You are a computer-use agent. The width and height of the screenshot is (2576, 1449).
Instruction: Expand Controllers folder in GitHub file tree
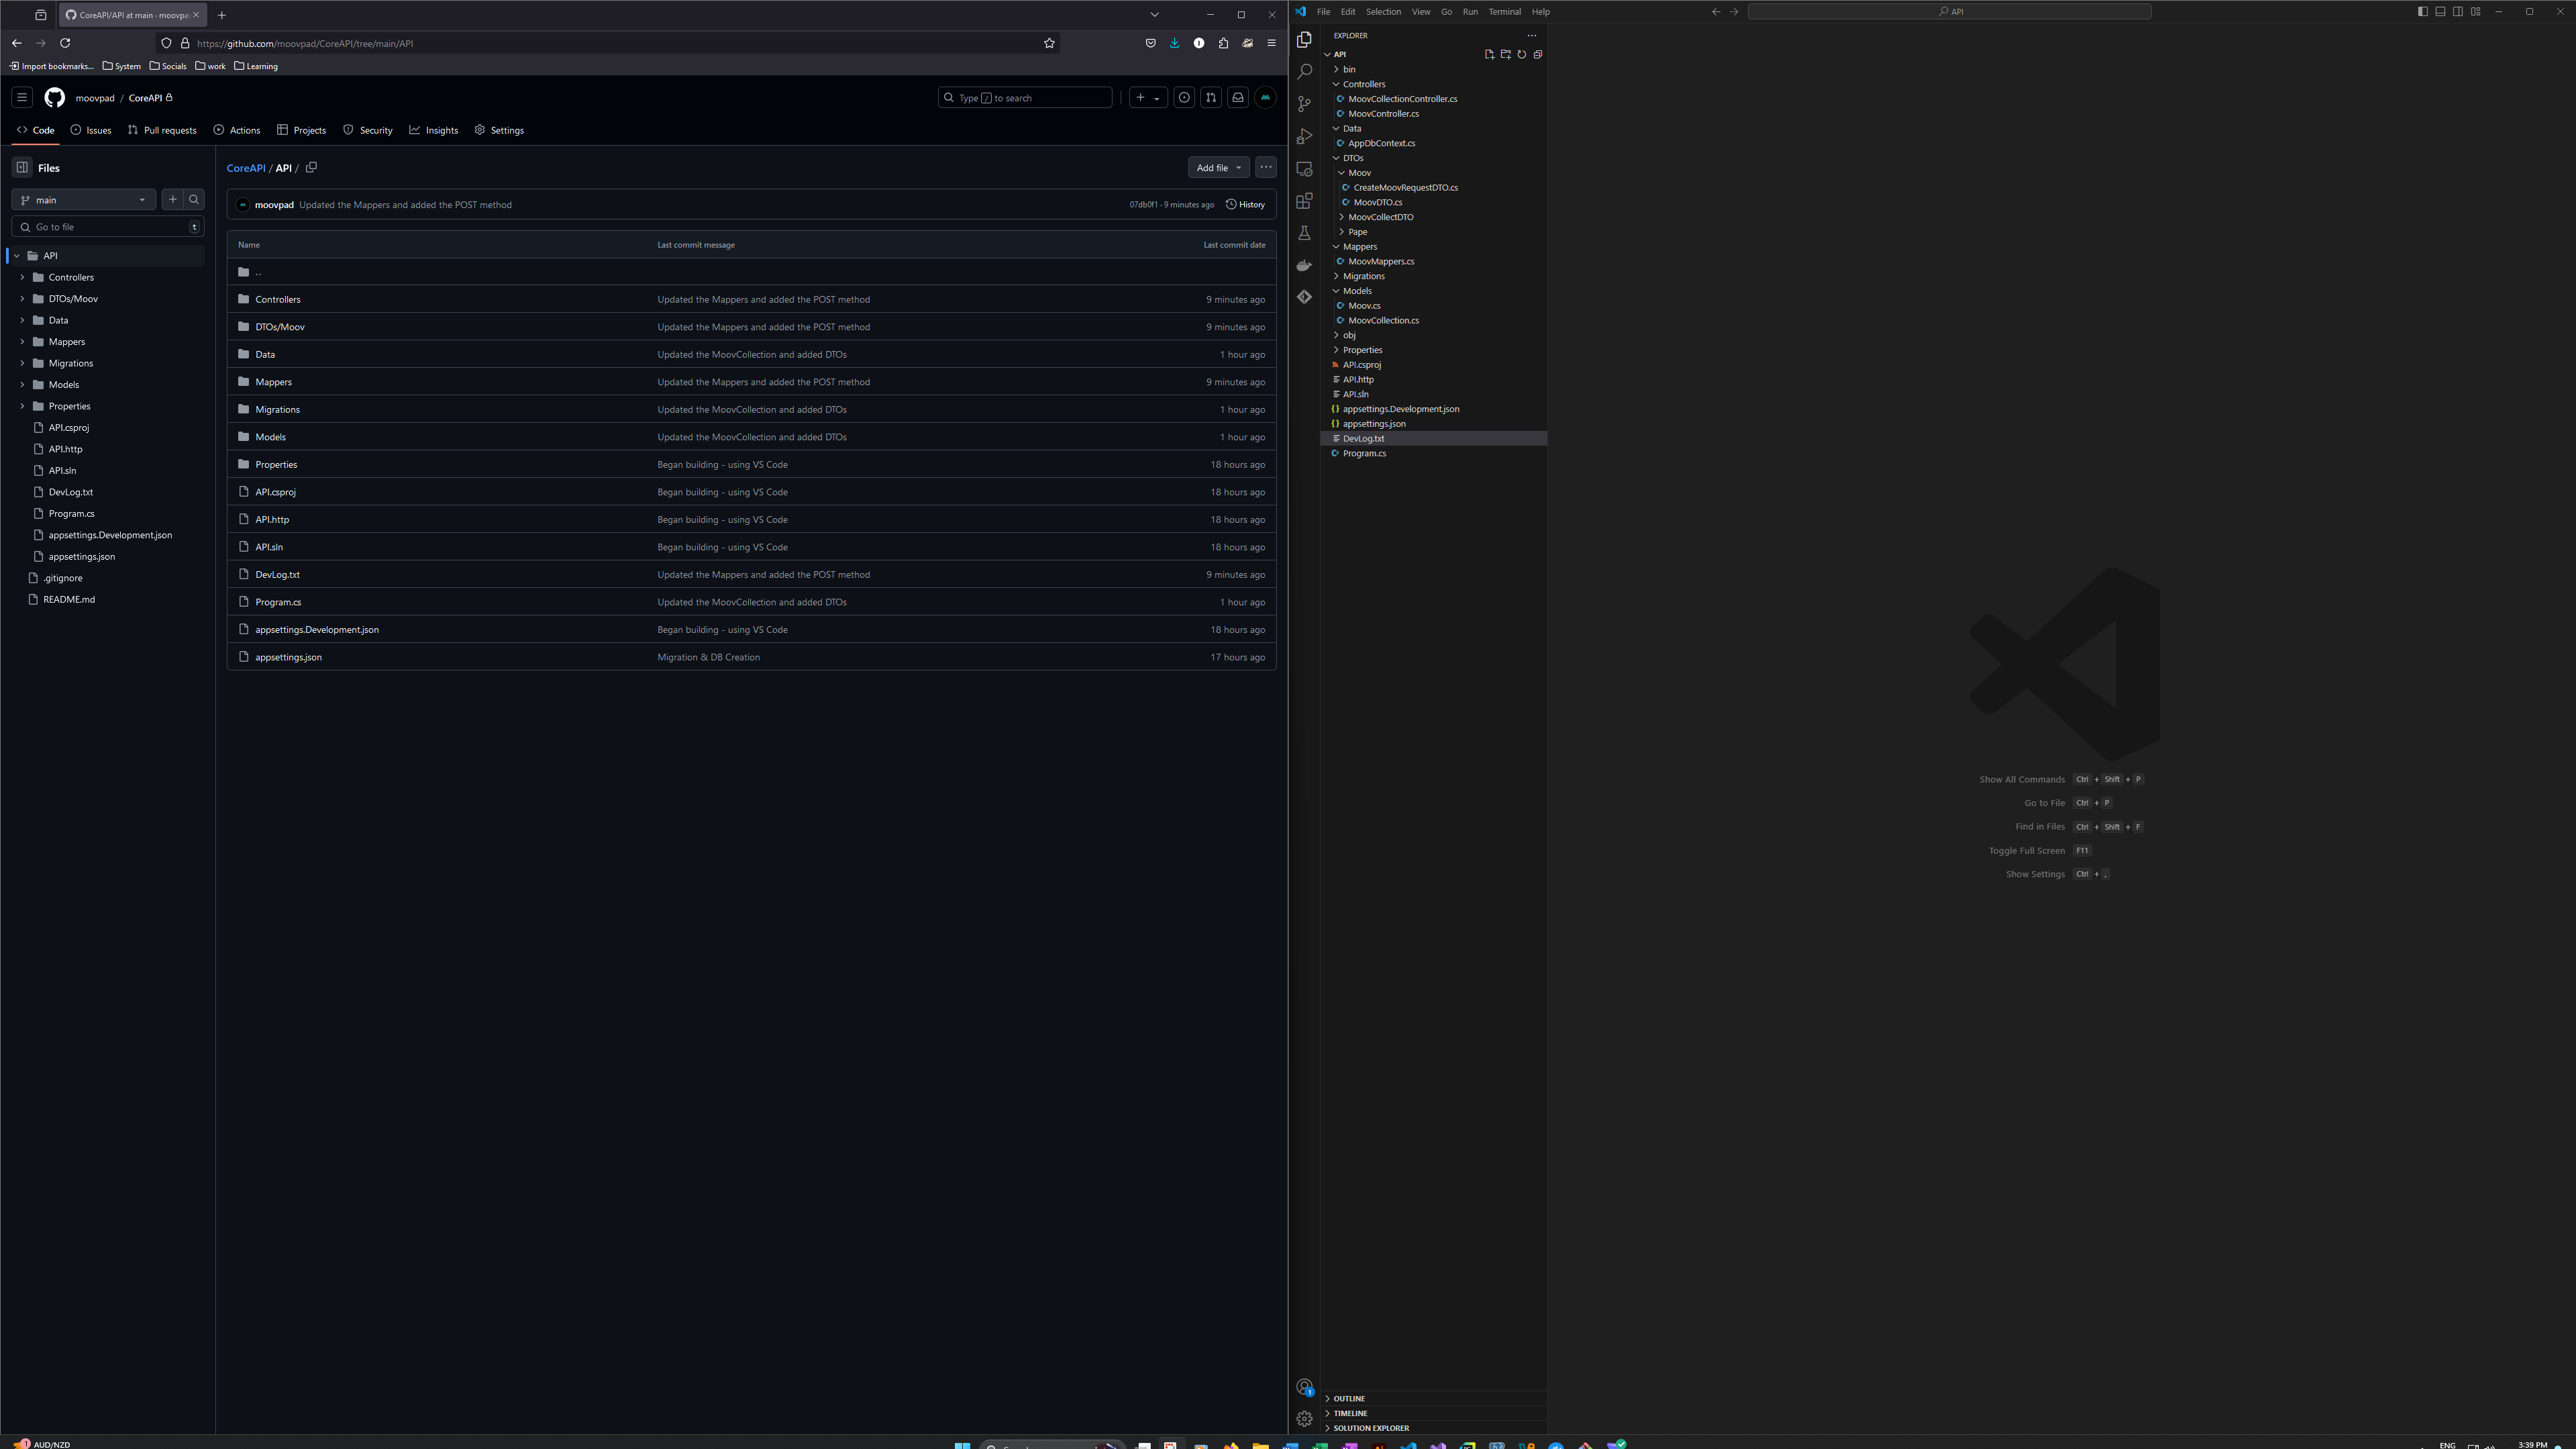22,278
